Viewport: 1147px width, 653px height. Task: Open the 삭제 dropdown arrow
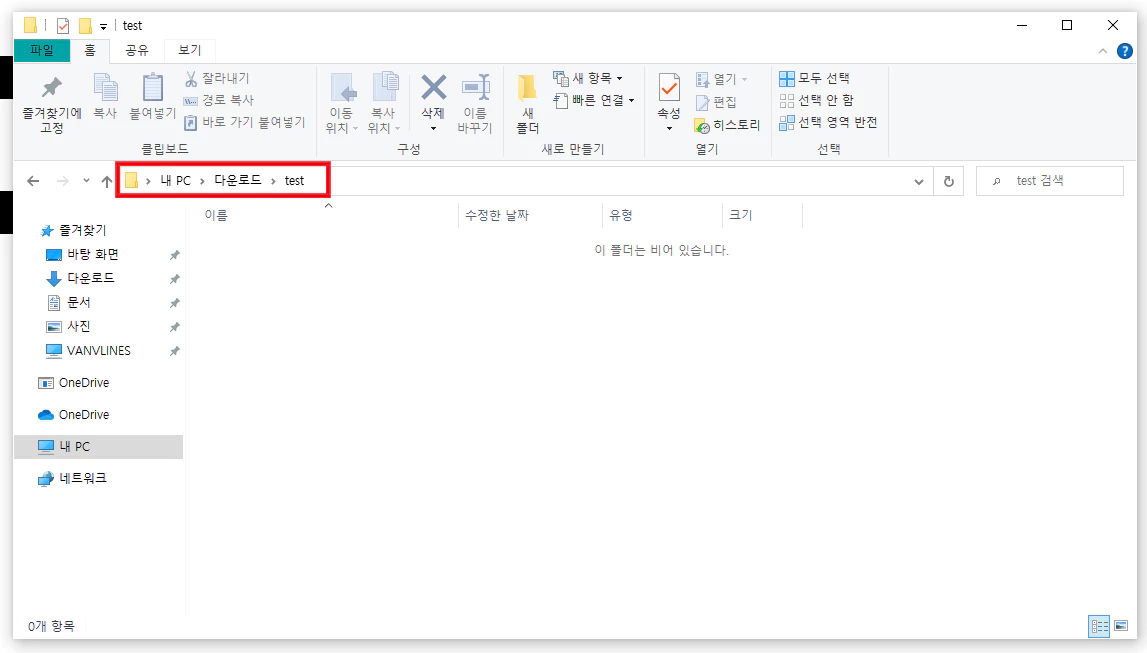pos(433,129)
